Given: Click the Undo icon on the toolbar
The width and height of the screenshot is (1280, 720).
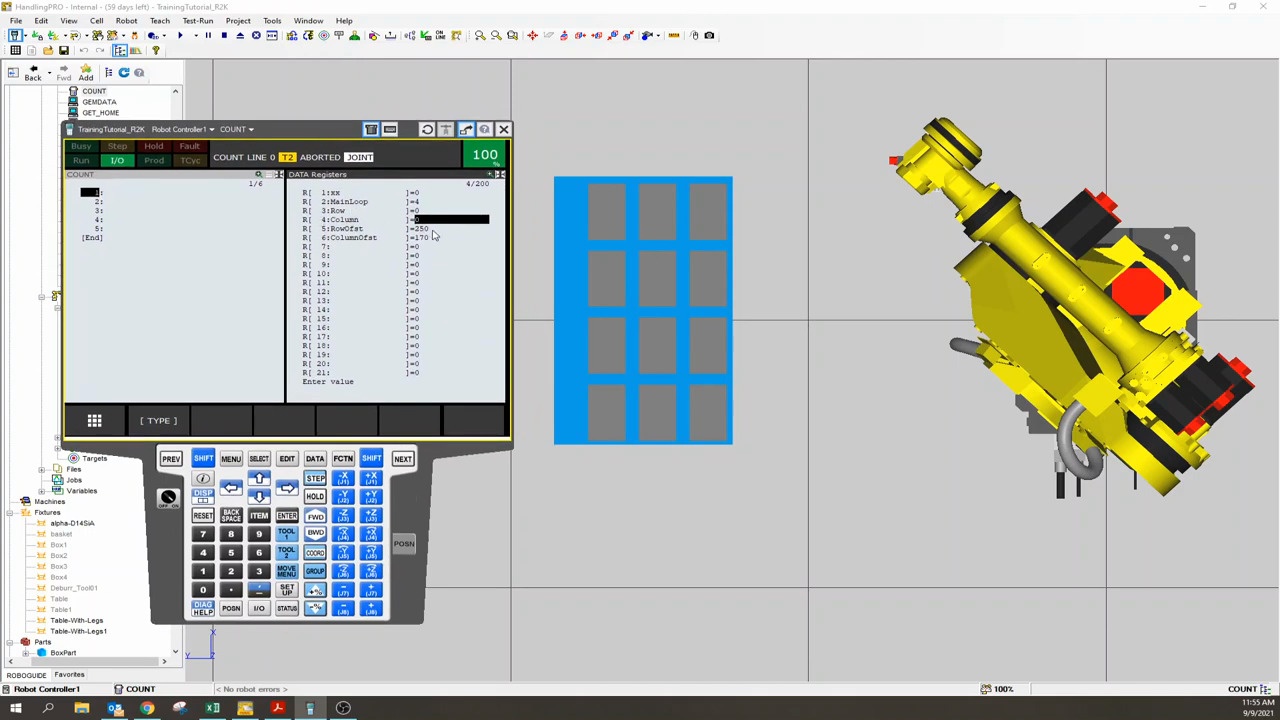Looking at the screenshot, I should pyautogui.click(x=84, y=50).
